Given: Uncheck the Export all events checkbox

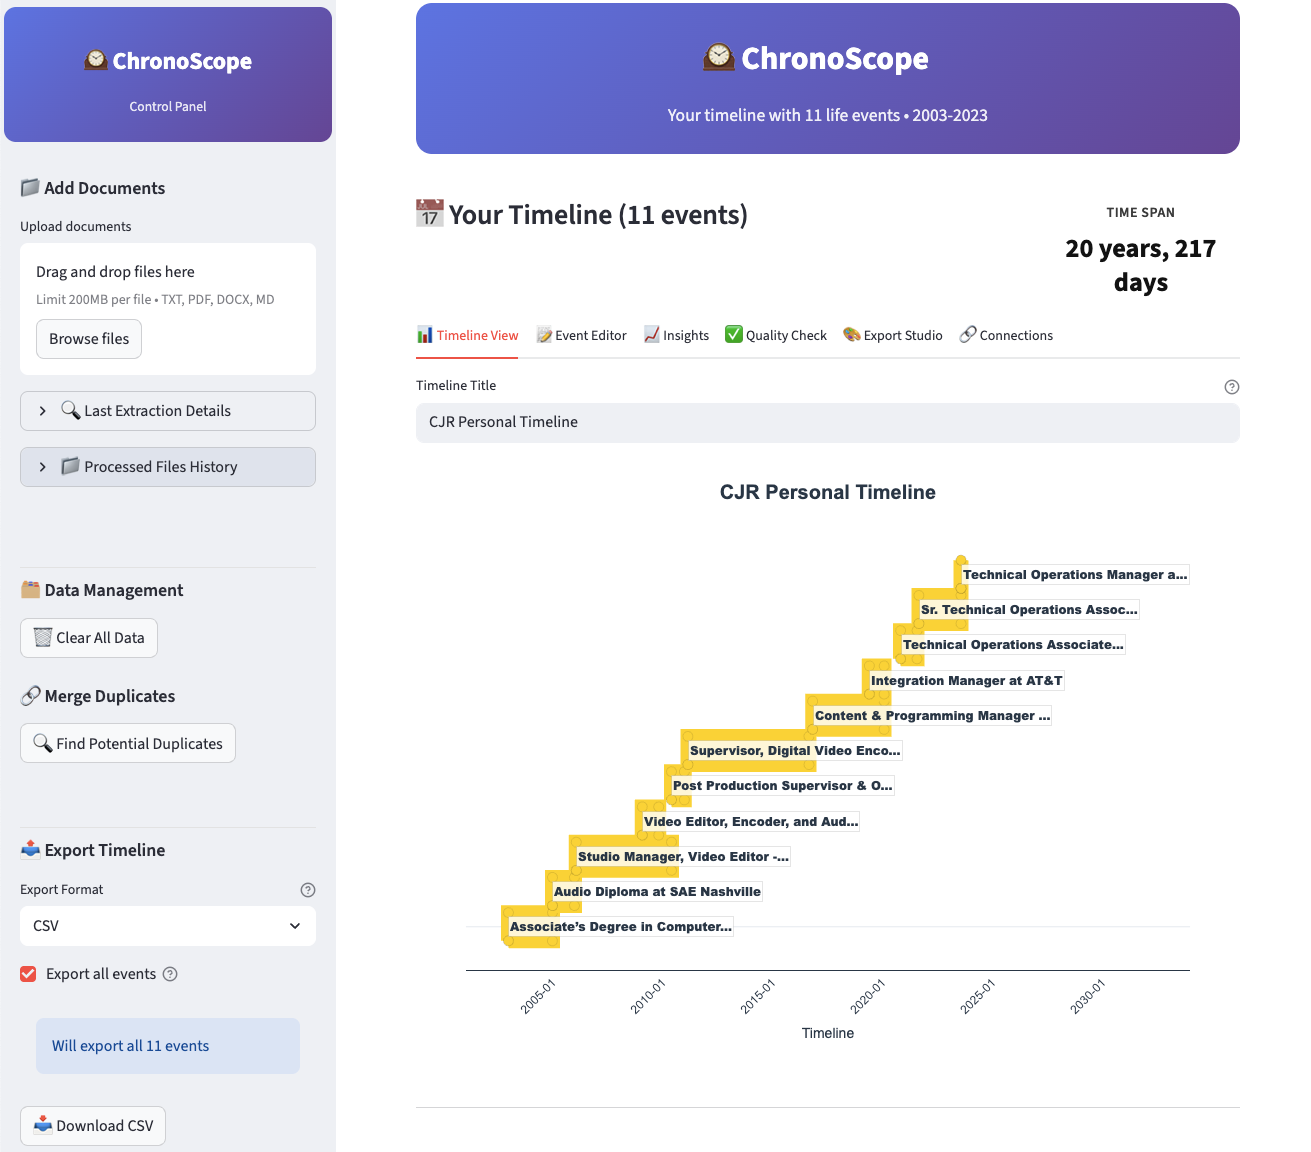Looking at the screenshot, I should pos(29,974).
